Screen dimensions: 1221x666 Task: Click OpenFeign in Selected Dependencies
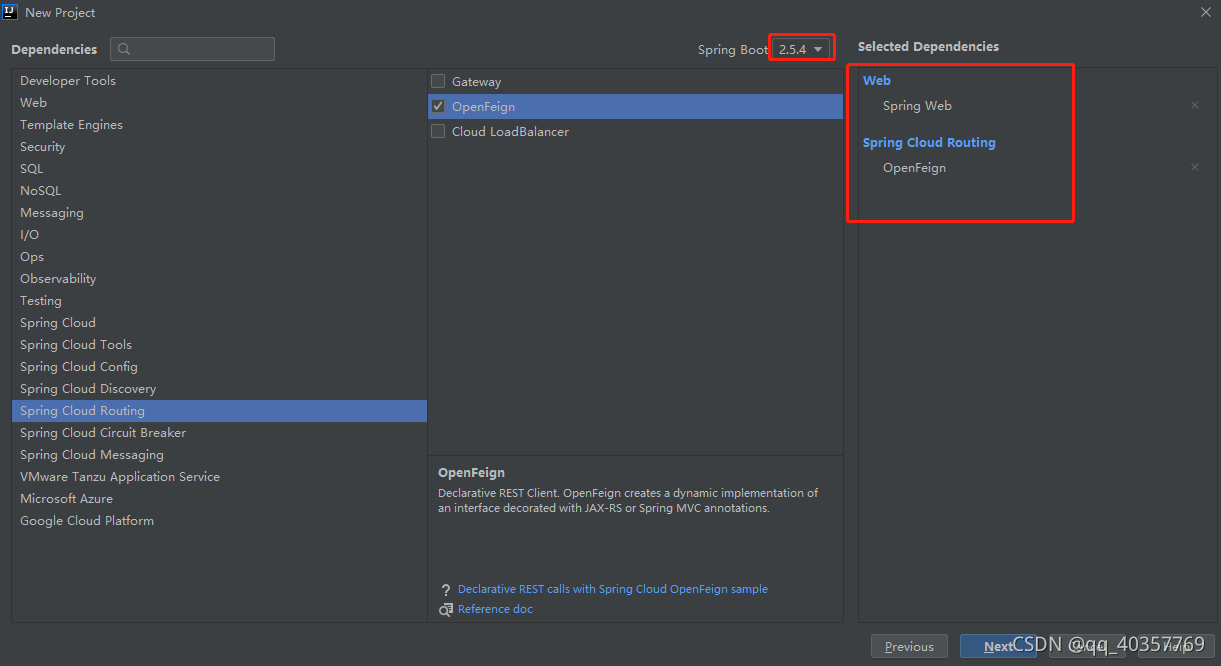914,168
